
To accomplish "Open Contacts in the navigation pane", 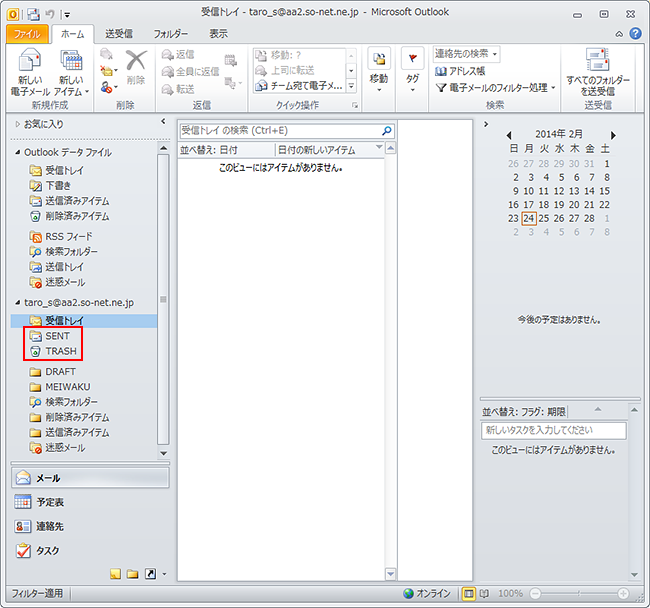I will pyautogui.click(x=50, y=526).
